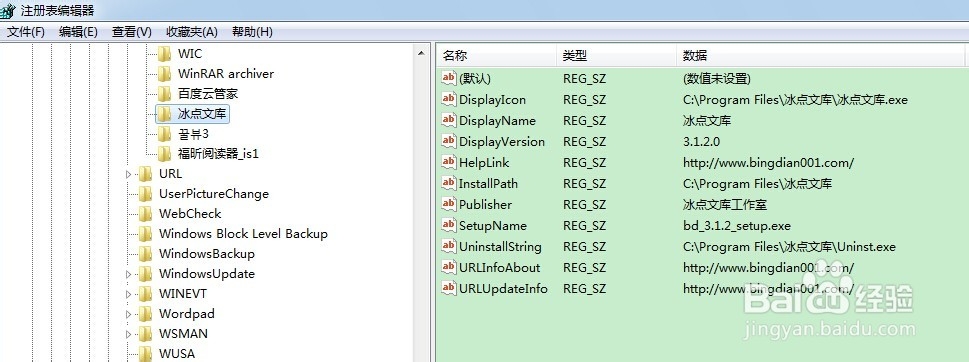Select the Windows Block Level Backup label

click(x=243, y=234)
